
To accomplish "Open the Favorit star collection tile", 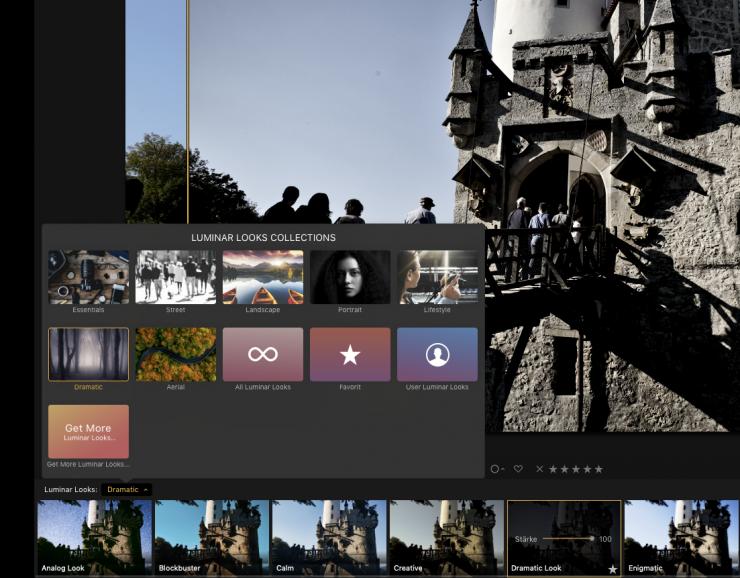I will coord(350,354).
